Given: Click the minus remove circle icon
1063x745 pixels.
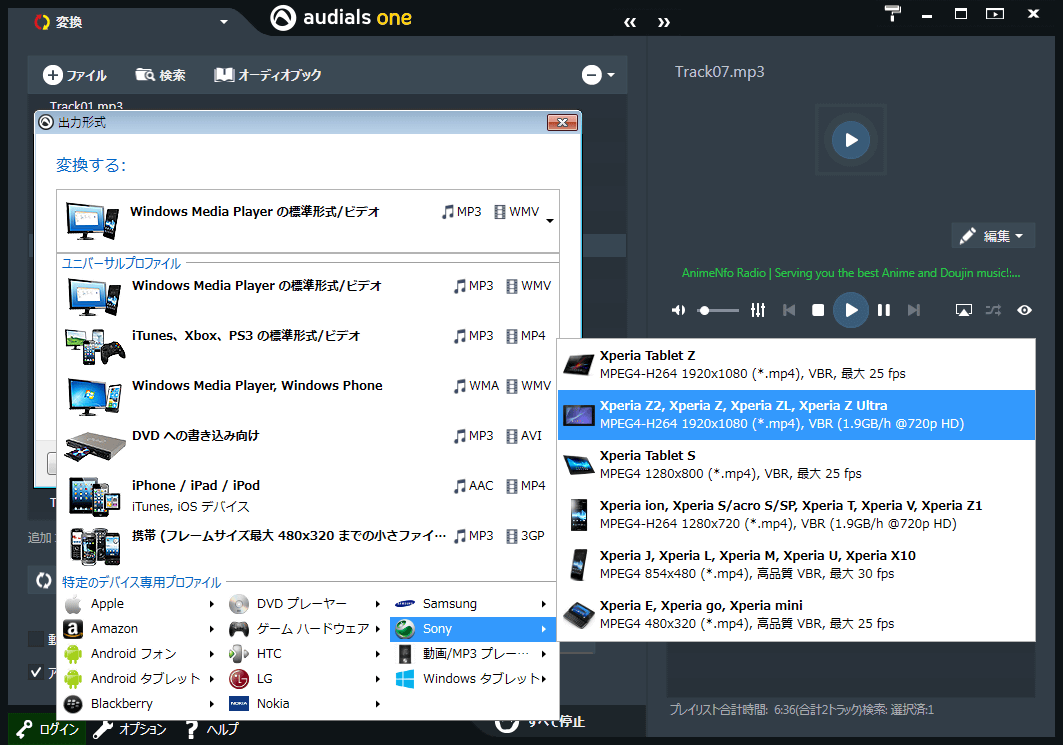Looking at the screenshot, I should [x=592, y=75].
